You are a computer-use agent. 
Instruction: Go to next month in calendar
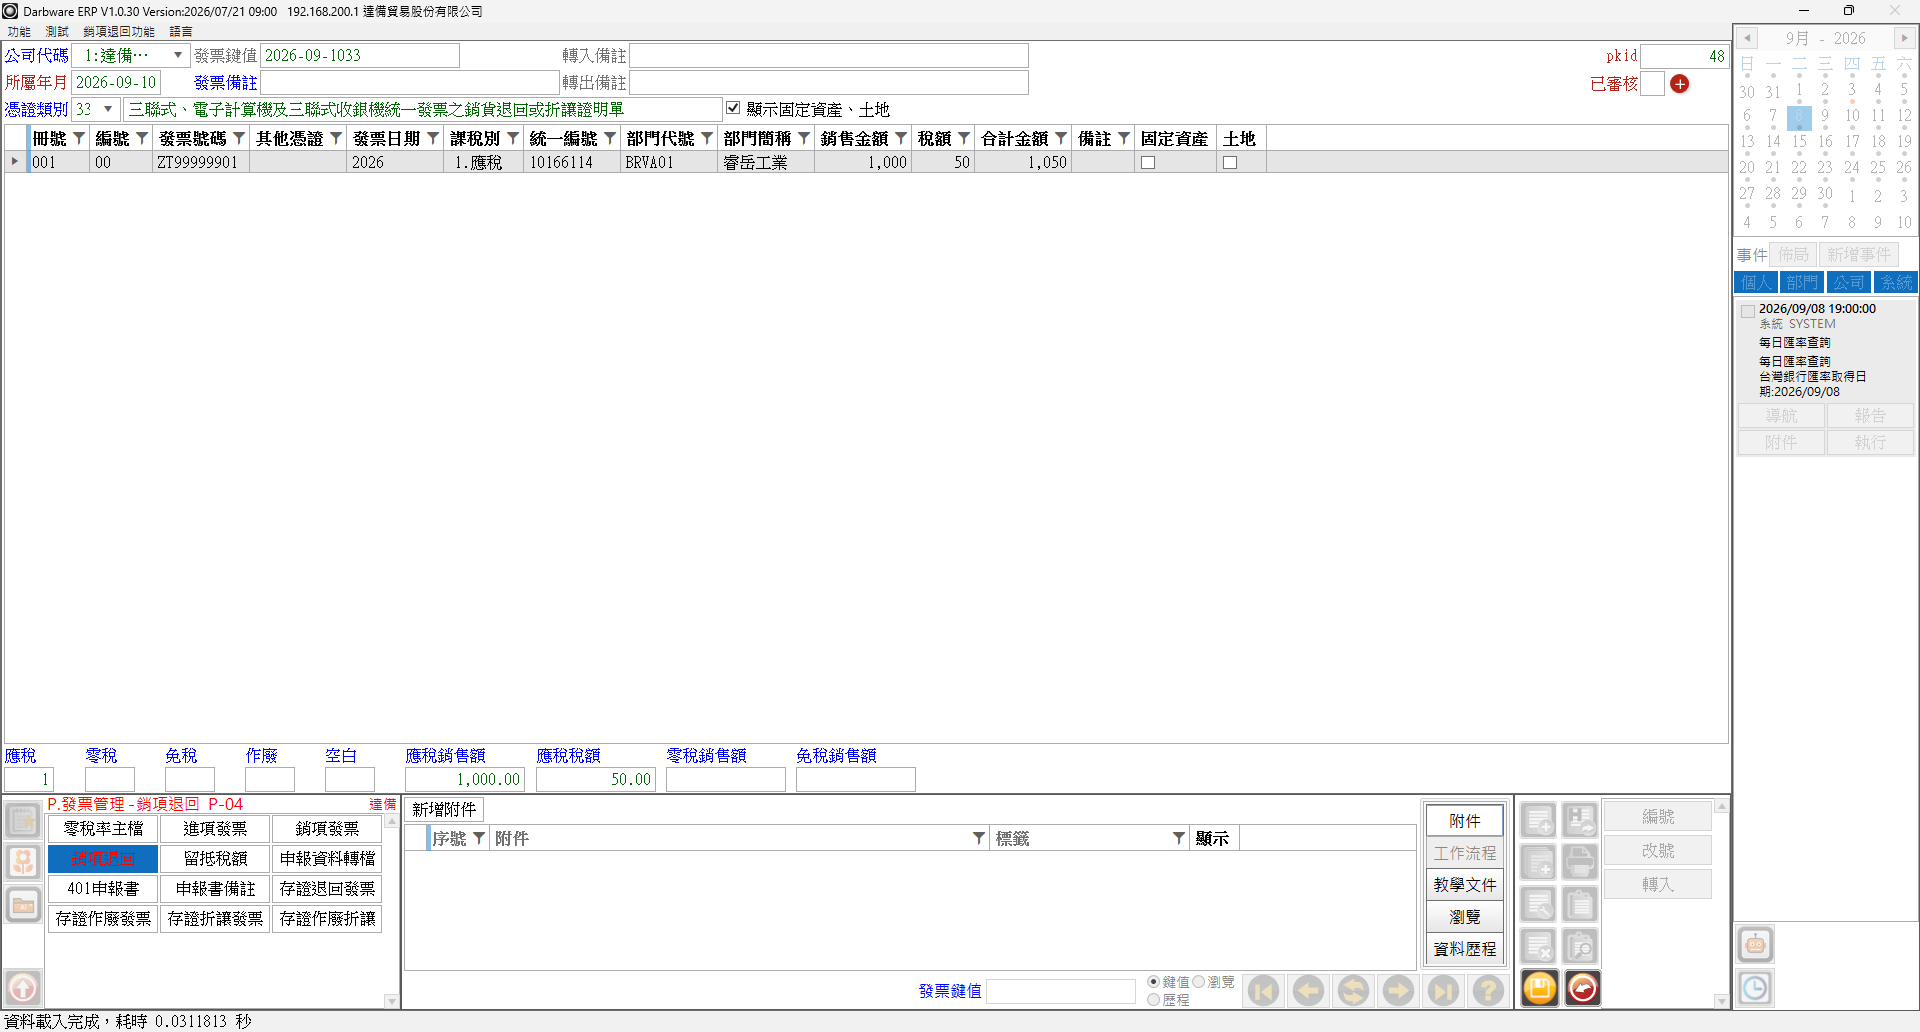[1904, 38]
